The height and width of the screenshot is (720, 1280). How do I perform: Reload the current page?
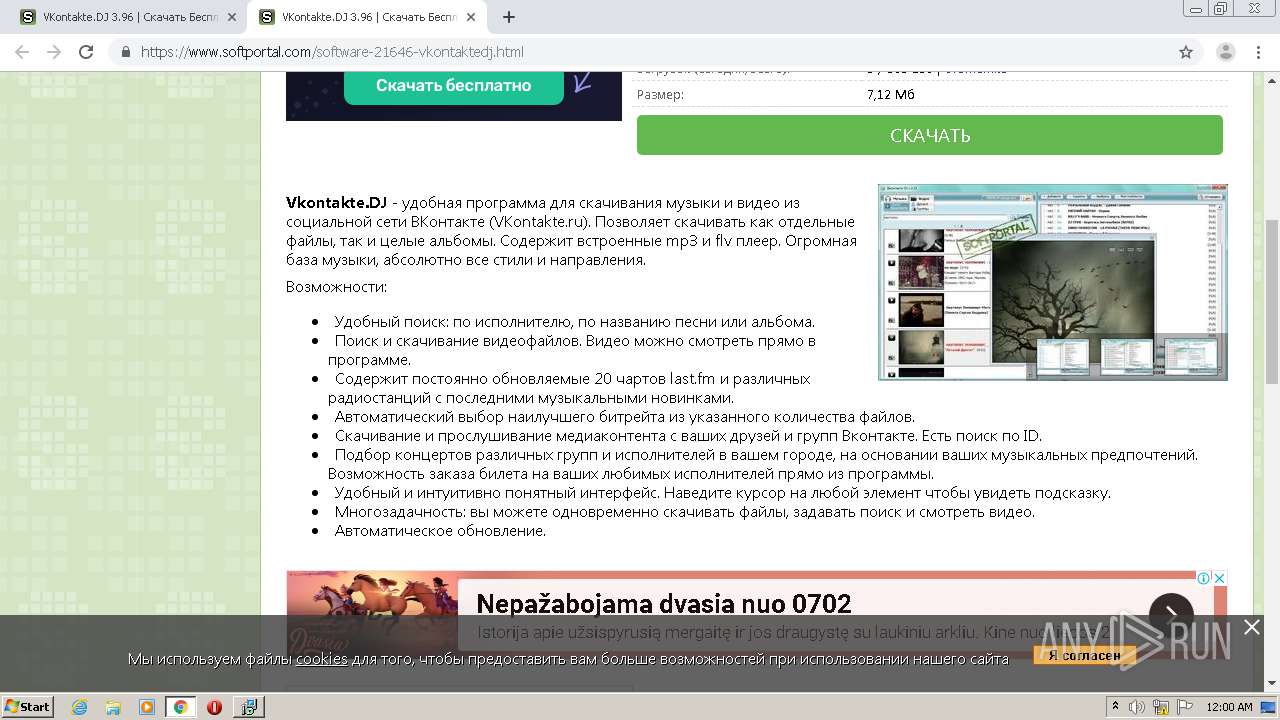click(x=86, y=52)
